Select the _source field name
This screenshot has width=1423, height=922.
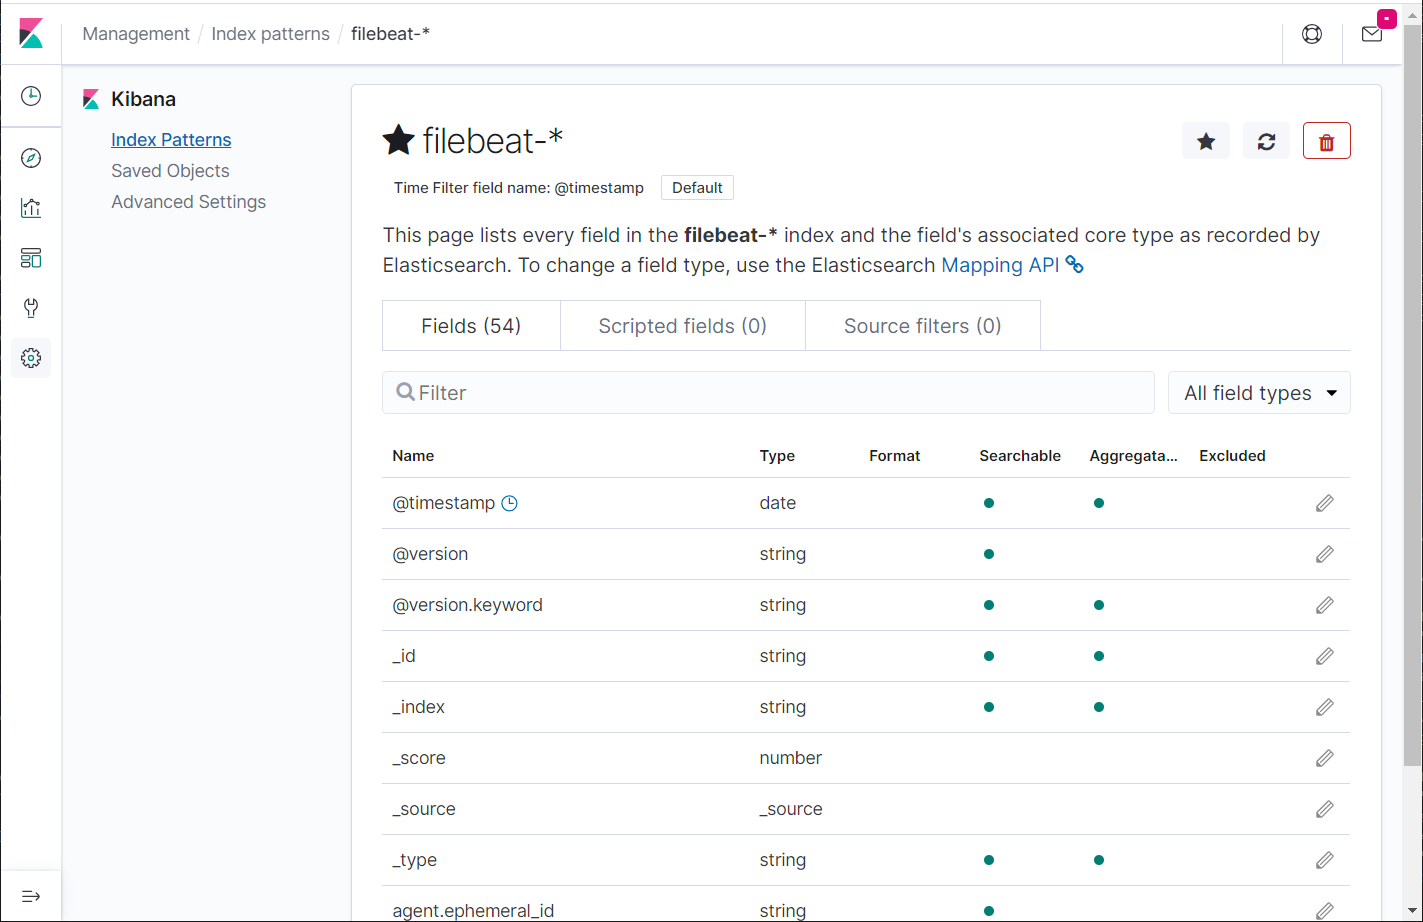(x=424, y=809)
